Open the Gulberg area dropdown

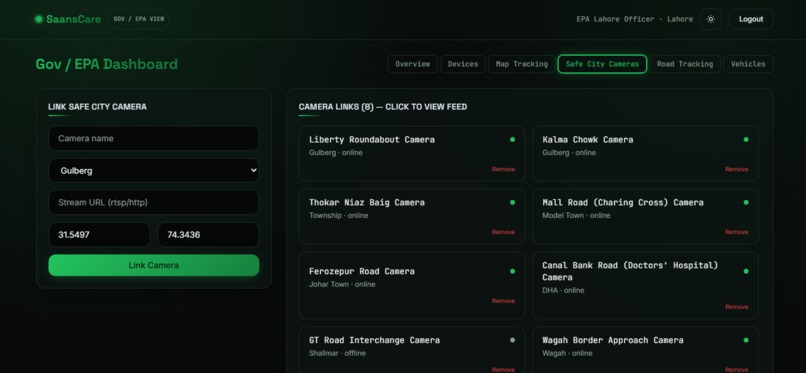click(154, 171)
